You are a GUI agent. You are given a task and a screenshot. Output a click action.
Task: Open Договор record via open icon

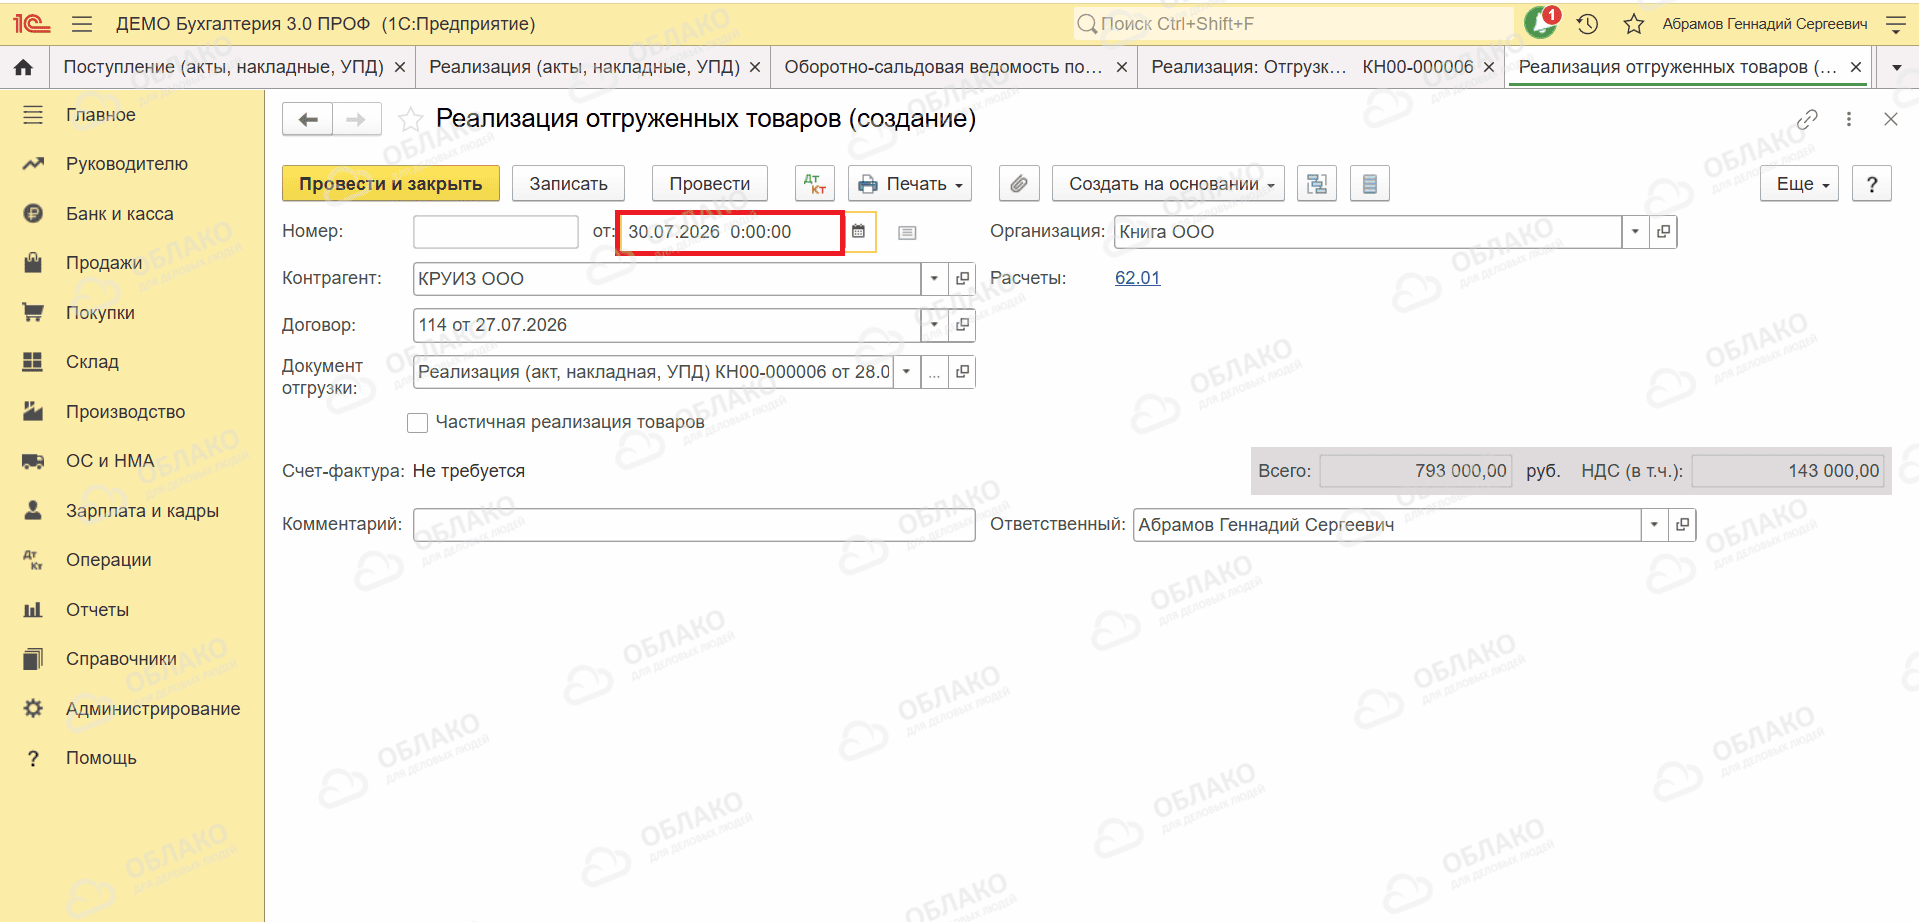[962, 325]
